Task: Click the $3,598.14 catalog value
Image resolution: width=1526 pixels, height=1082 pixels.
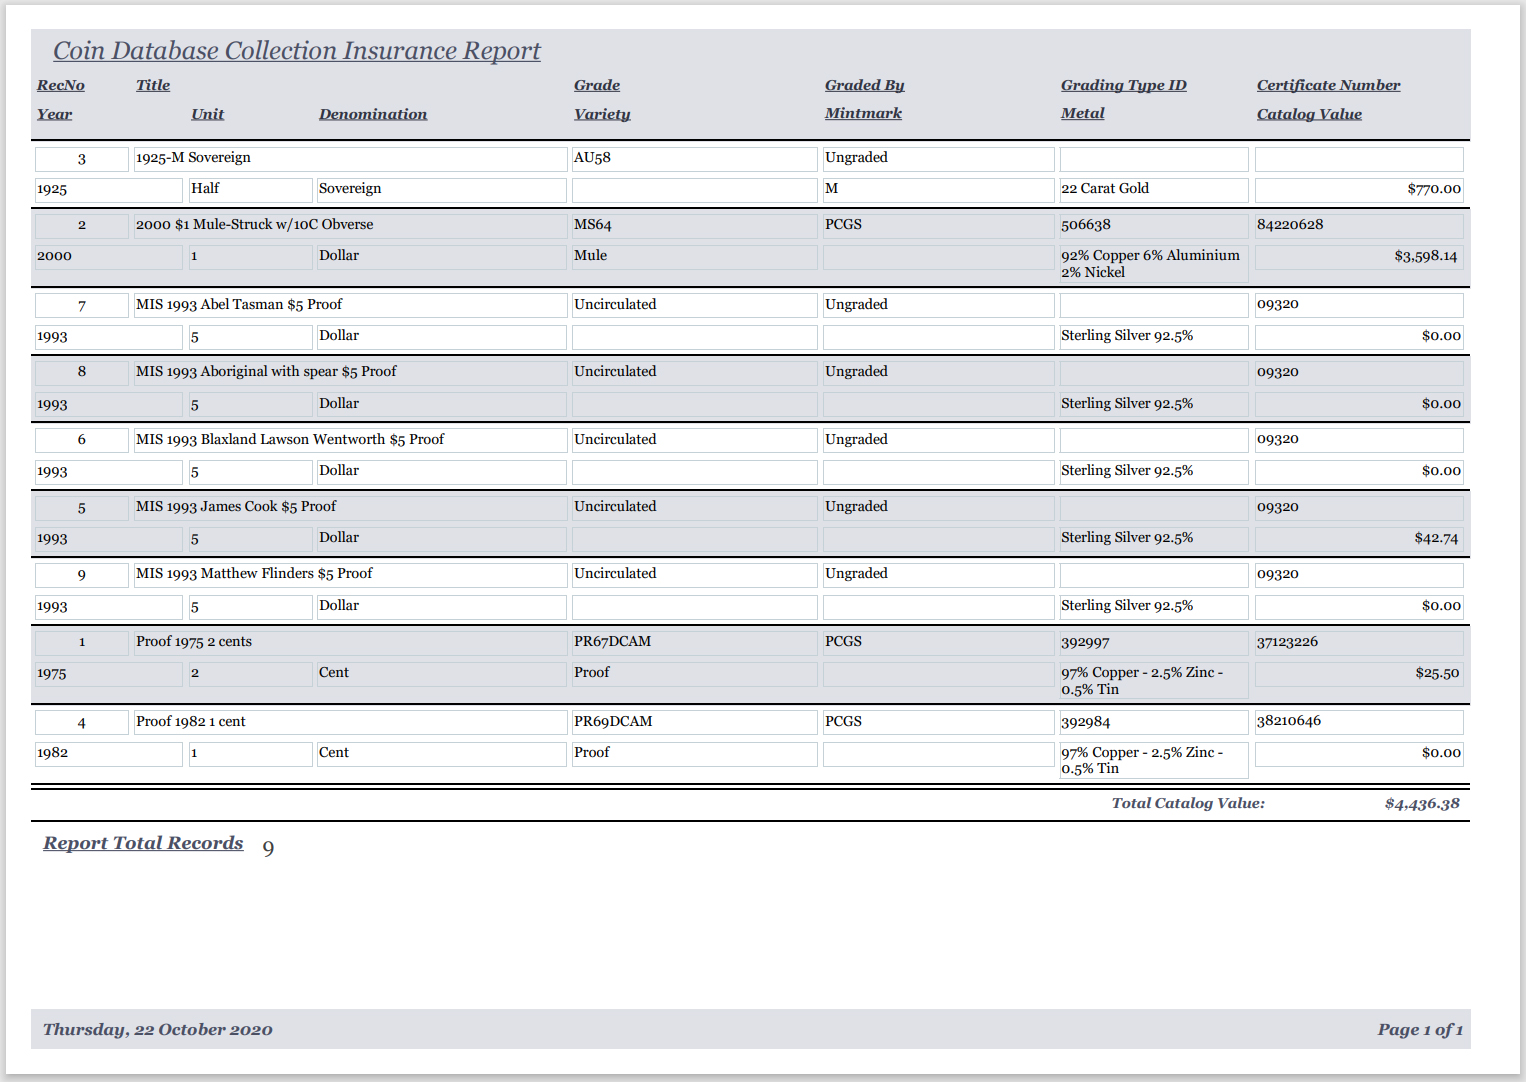Action: (x=1359, y=257)
